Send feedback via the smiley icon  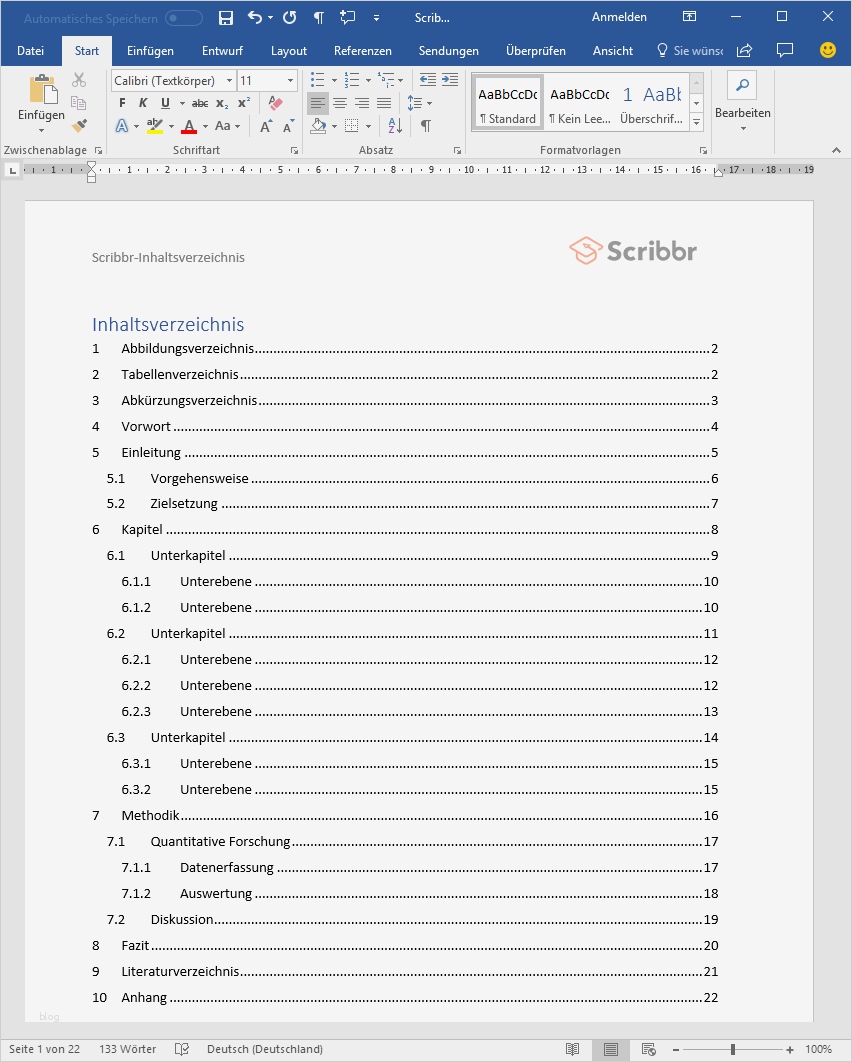[x=828, y=49]
